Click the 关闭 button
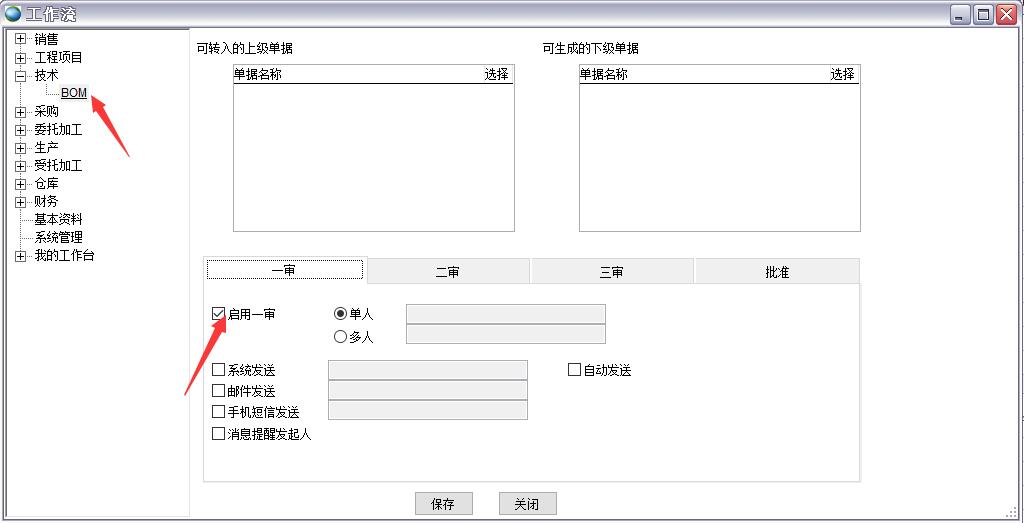1024x523 pixels. click(527, 504)
